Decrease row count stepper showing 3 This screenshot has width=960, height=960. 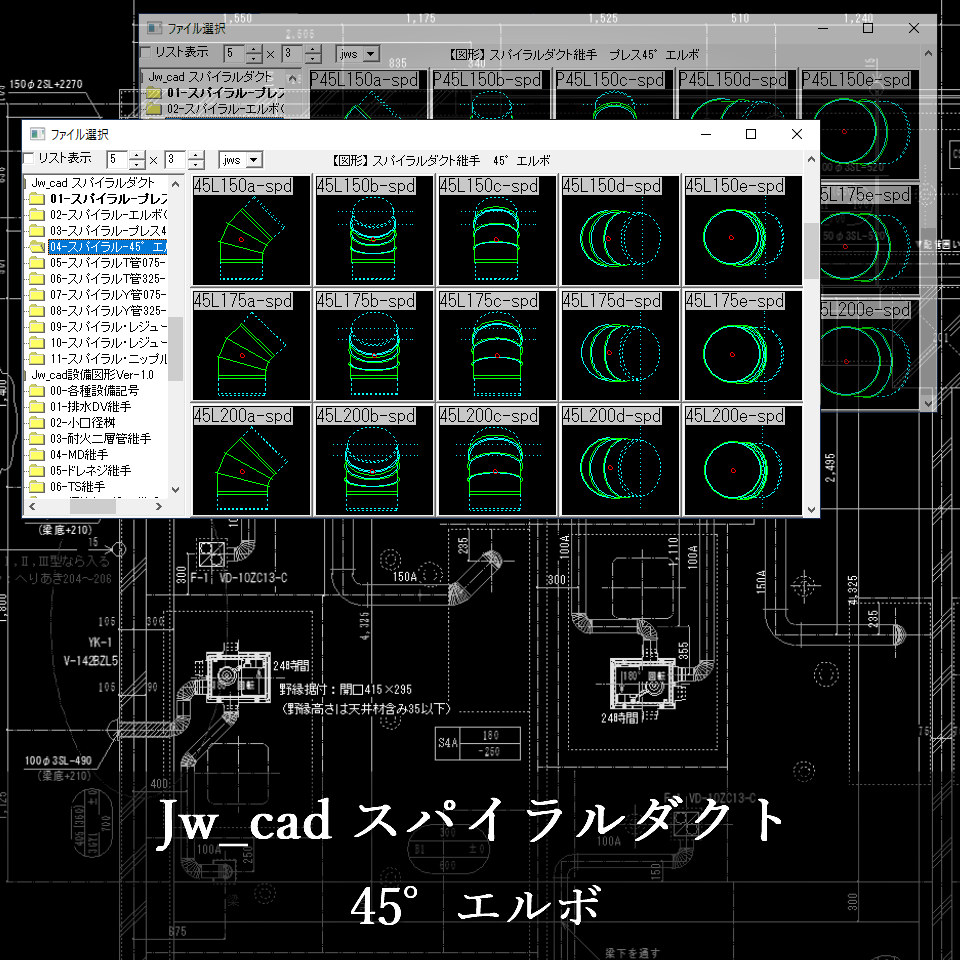pyautogui.click(x=196, y=165)
